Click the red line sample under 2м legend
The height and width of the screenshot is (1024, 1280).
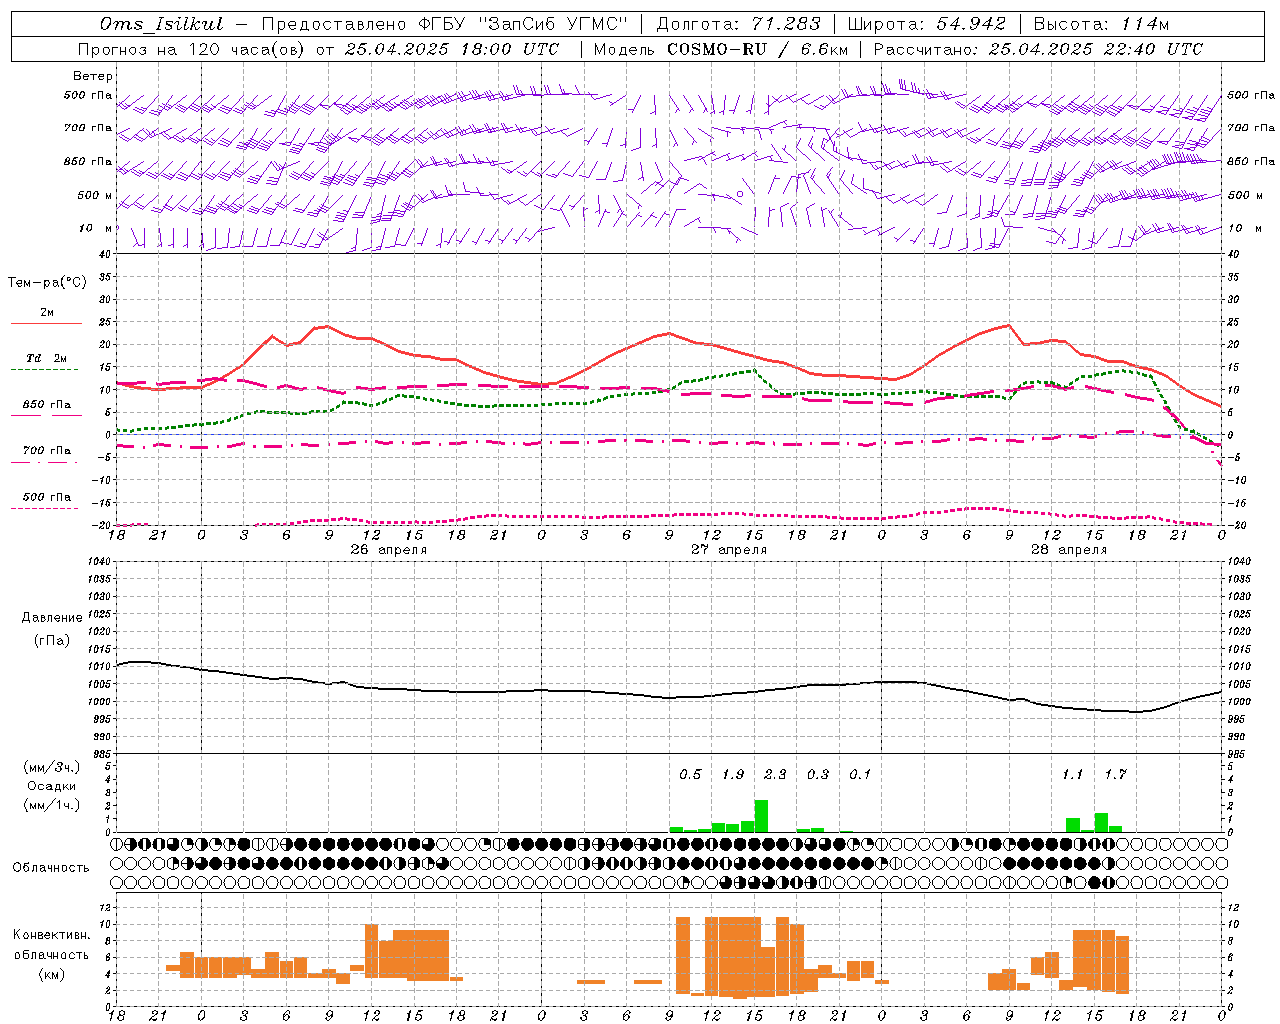[46, 323]
